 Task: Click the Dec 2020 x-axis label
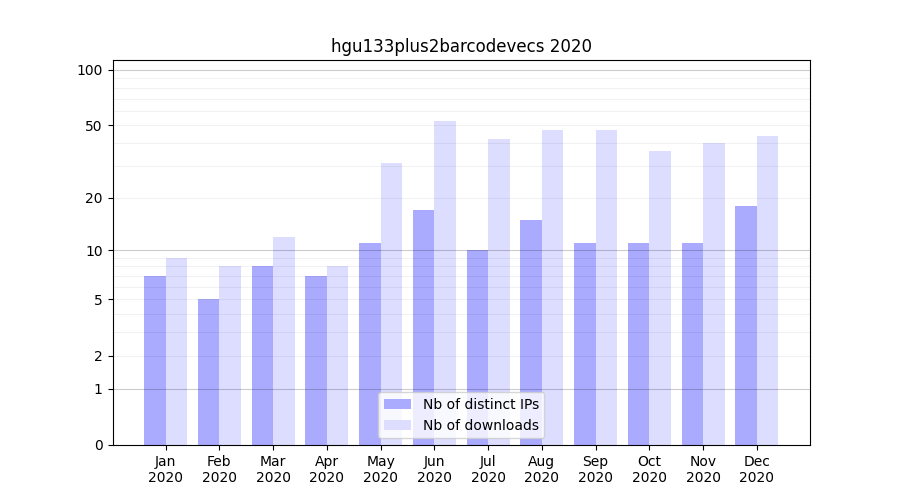pyautogui.click(x=756, y=469)
